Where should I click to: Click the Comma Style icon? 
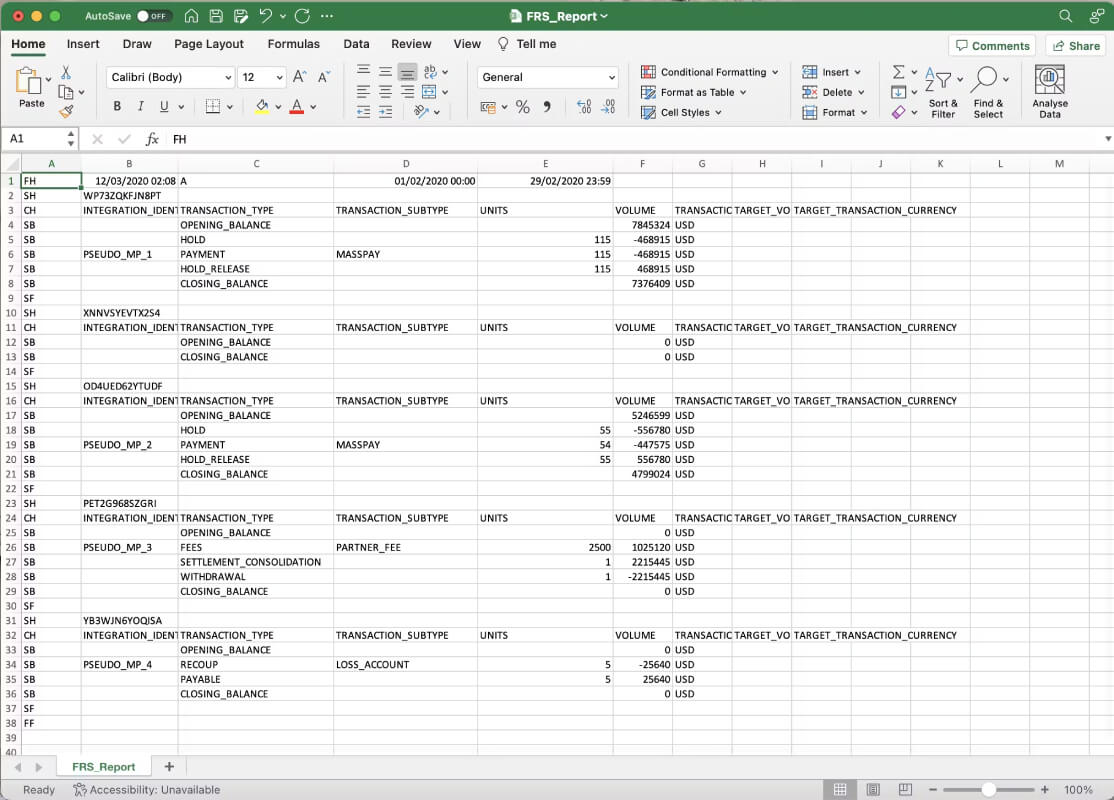tap(546, 107)
